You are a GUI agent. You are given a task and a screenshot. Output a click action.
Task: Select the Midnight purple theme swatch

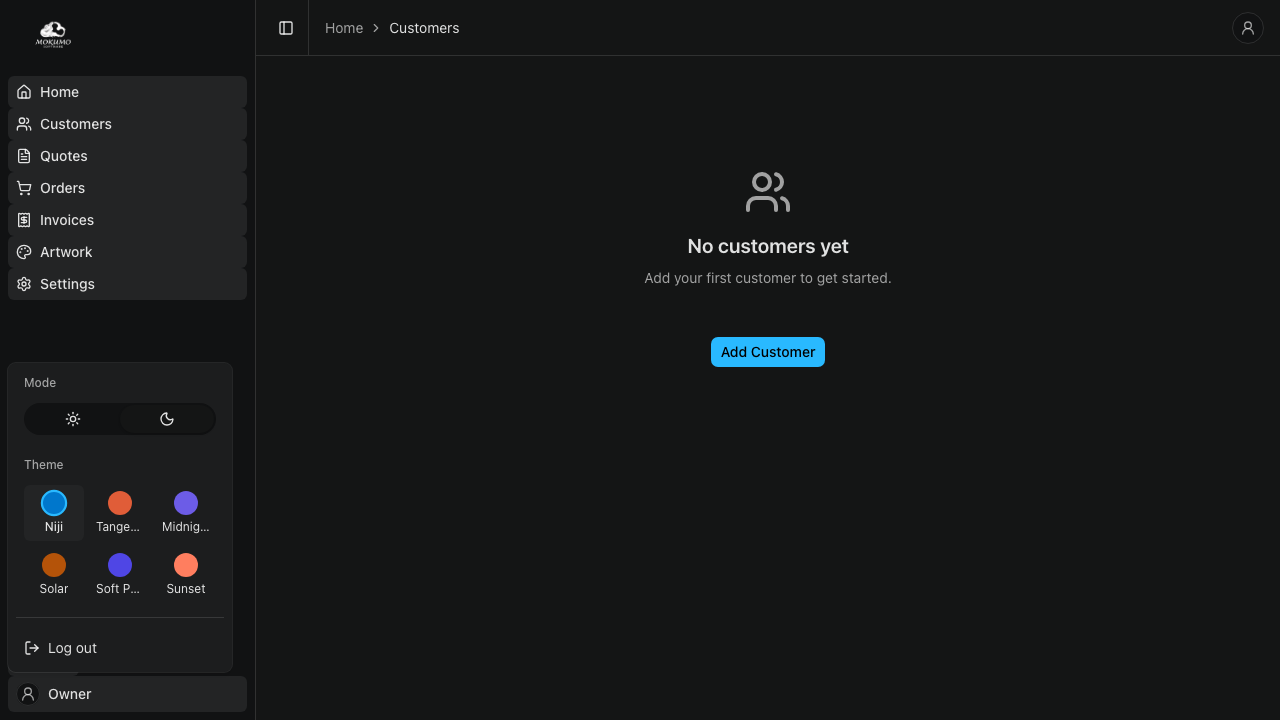[186, 503]
